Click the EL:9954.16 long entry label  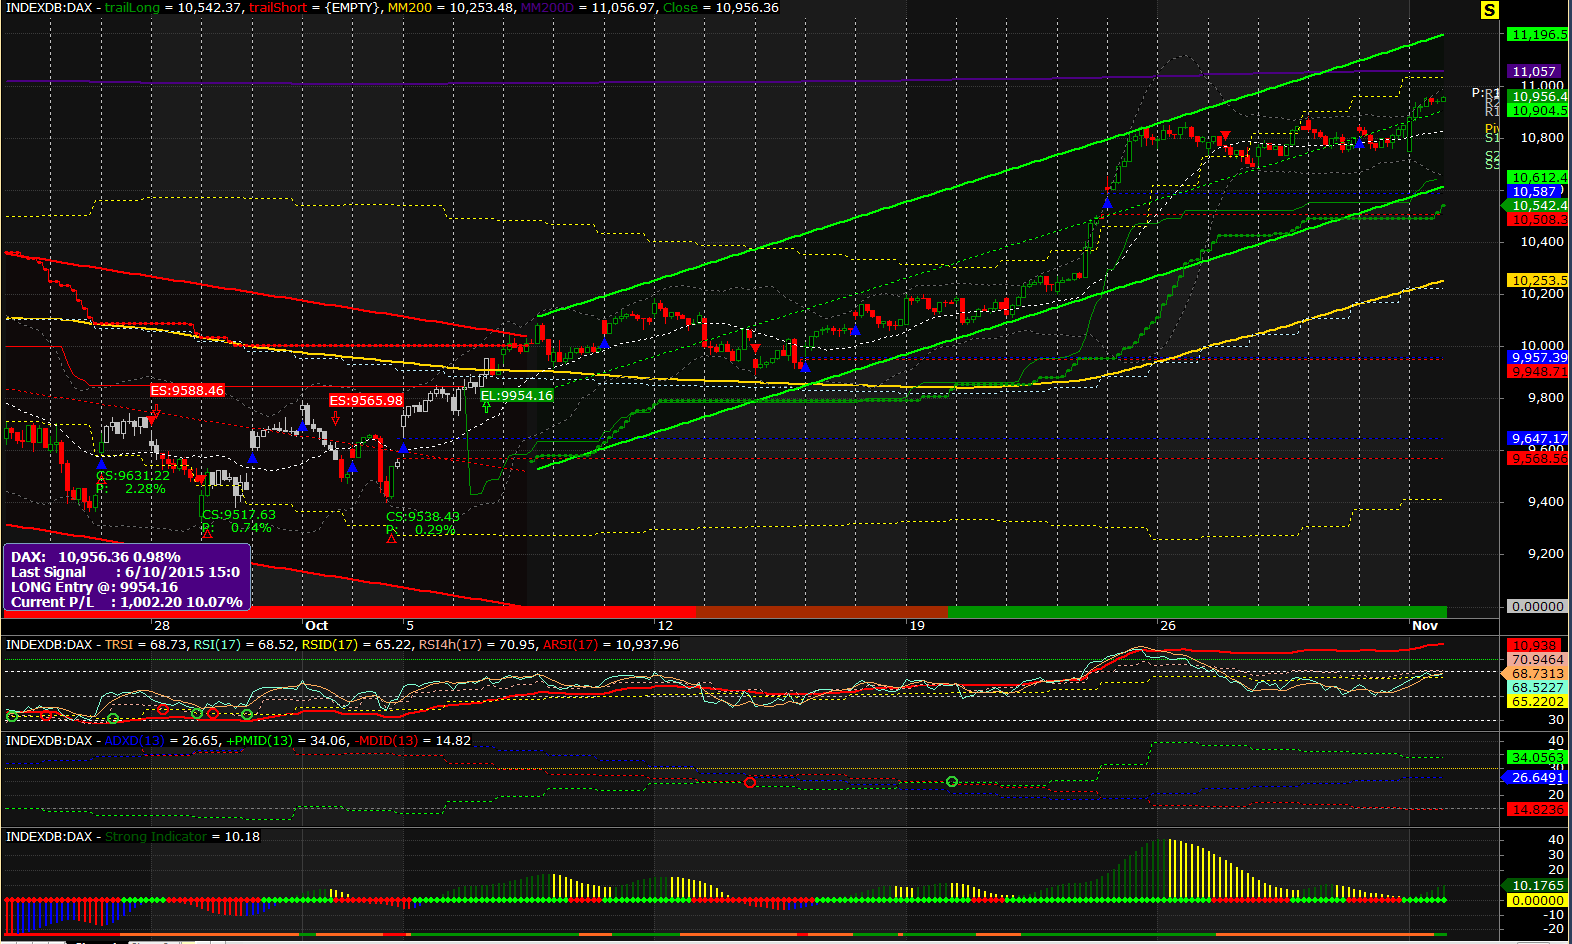[x=516, y=396]
